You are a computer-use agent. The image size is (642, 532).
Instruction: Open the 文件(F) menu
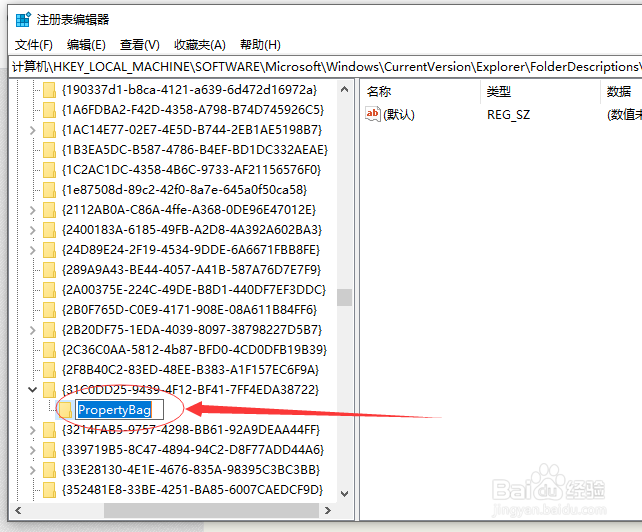pos(34,45)
